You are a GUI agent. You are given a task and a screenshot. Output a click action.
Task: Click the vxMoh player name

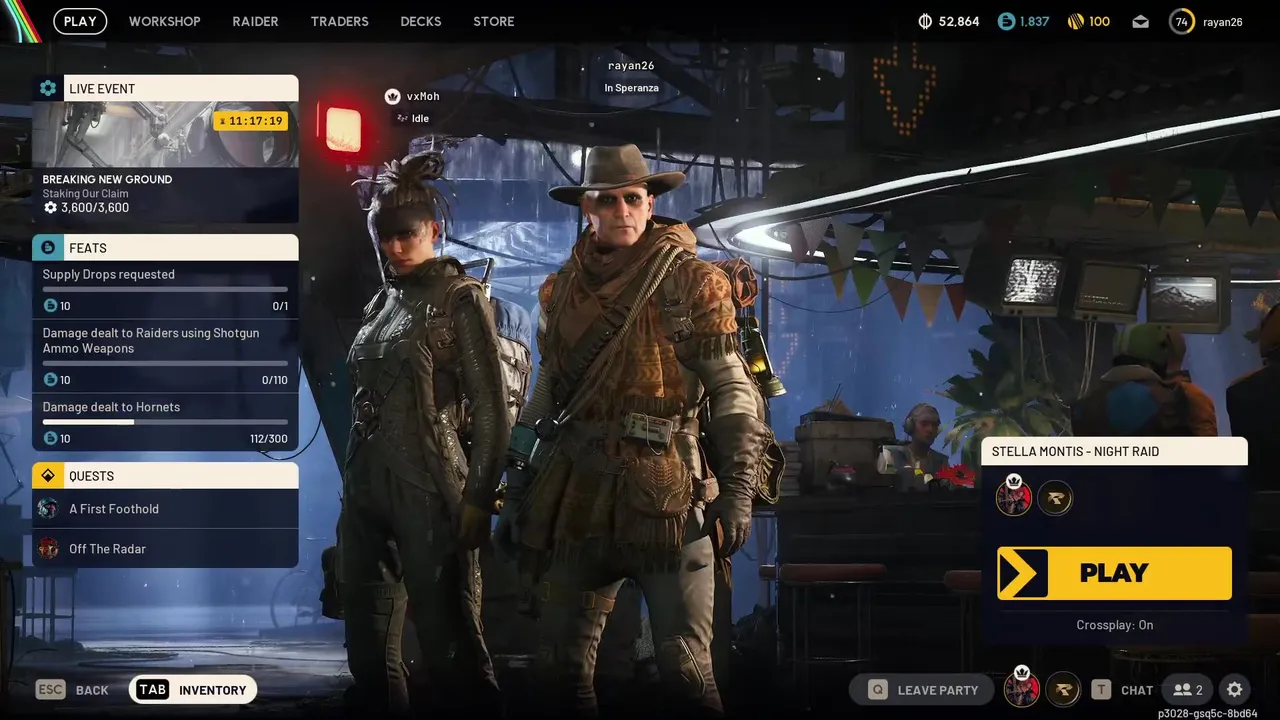[x=423, y=96]
